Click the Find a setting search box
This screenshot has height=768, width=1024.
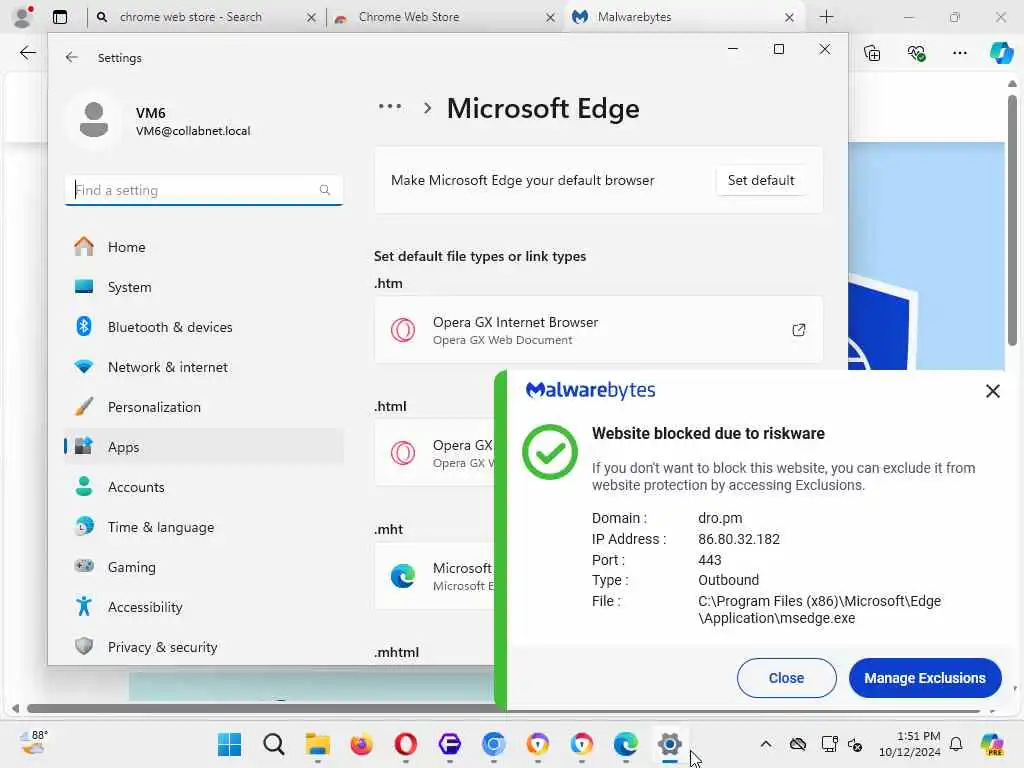[x=204, y=190]
